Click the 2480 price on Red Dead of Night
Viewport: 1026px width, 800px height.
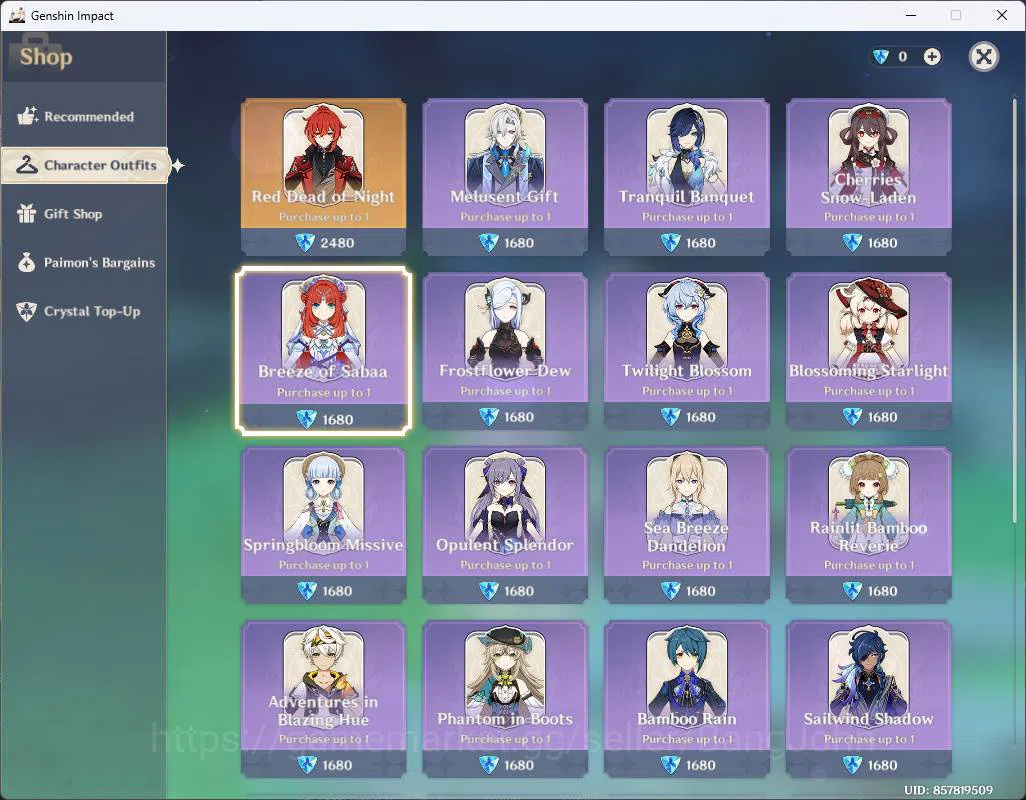[x=337, y=243]
